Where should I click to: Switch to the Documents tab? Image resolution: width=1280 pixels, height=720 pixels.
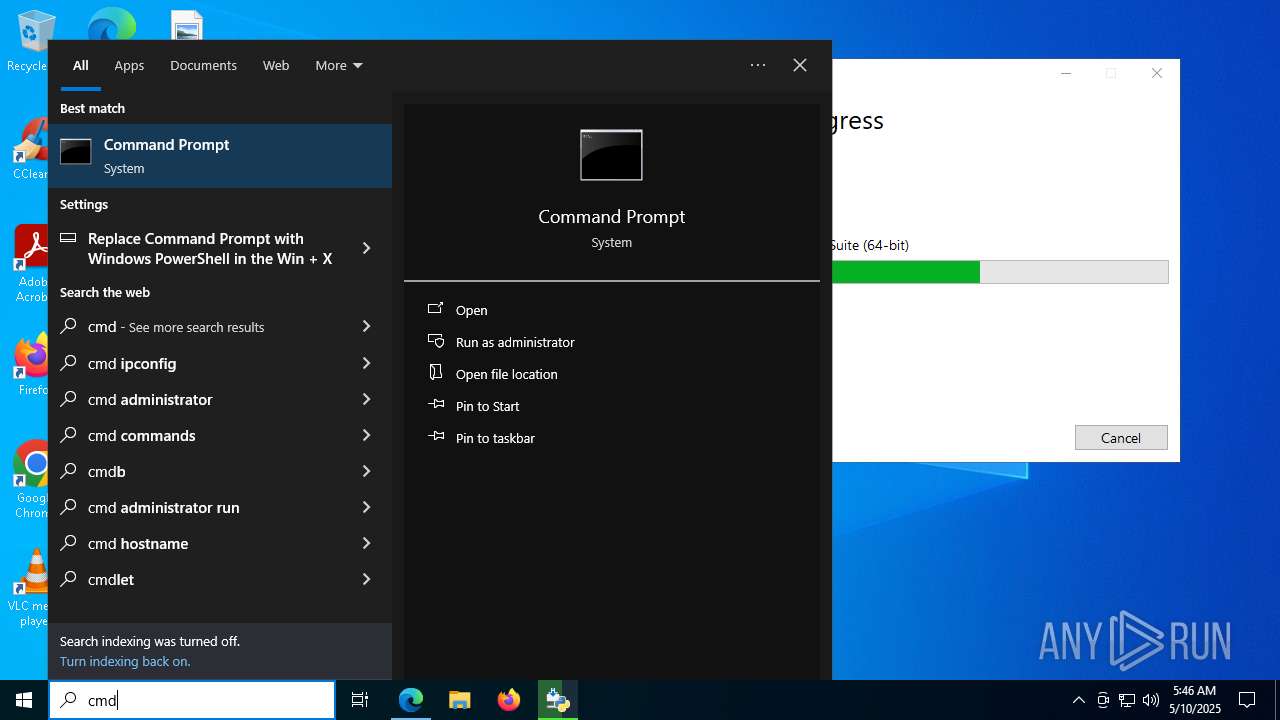pos(203,65)
